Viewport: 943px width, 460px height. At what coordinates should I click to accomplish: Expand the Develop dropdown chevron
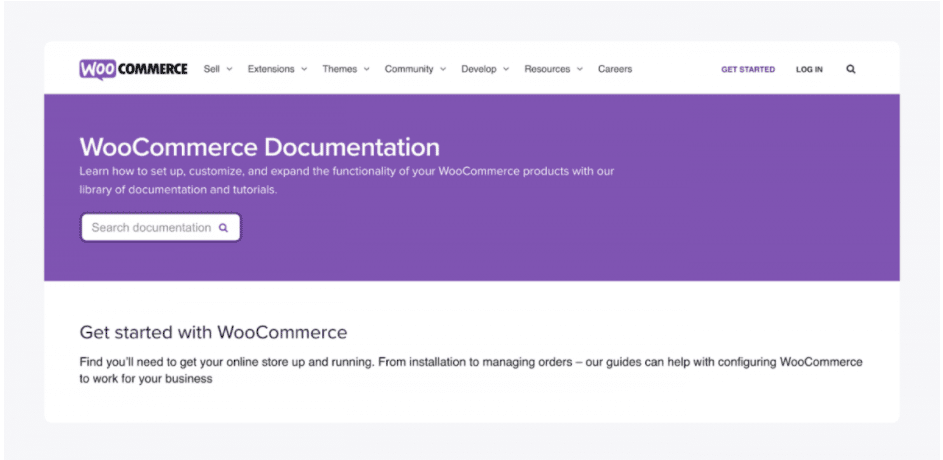coord(506,69)
